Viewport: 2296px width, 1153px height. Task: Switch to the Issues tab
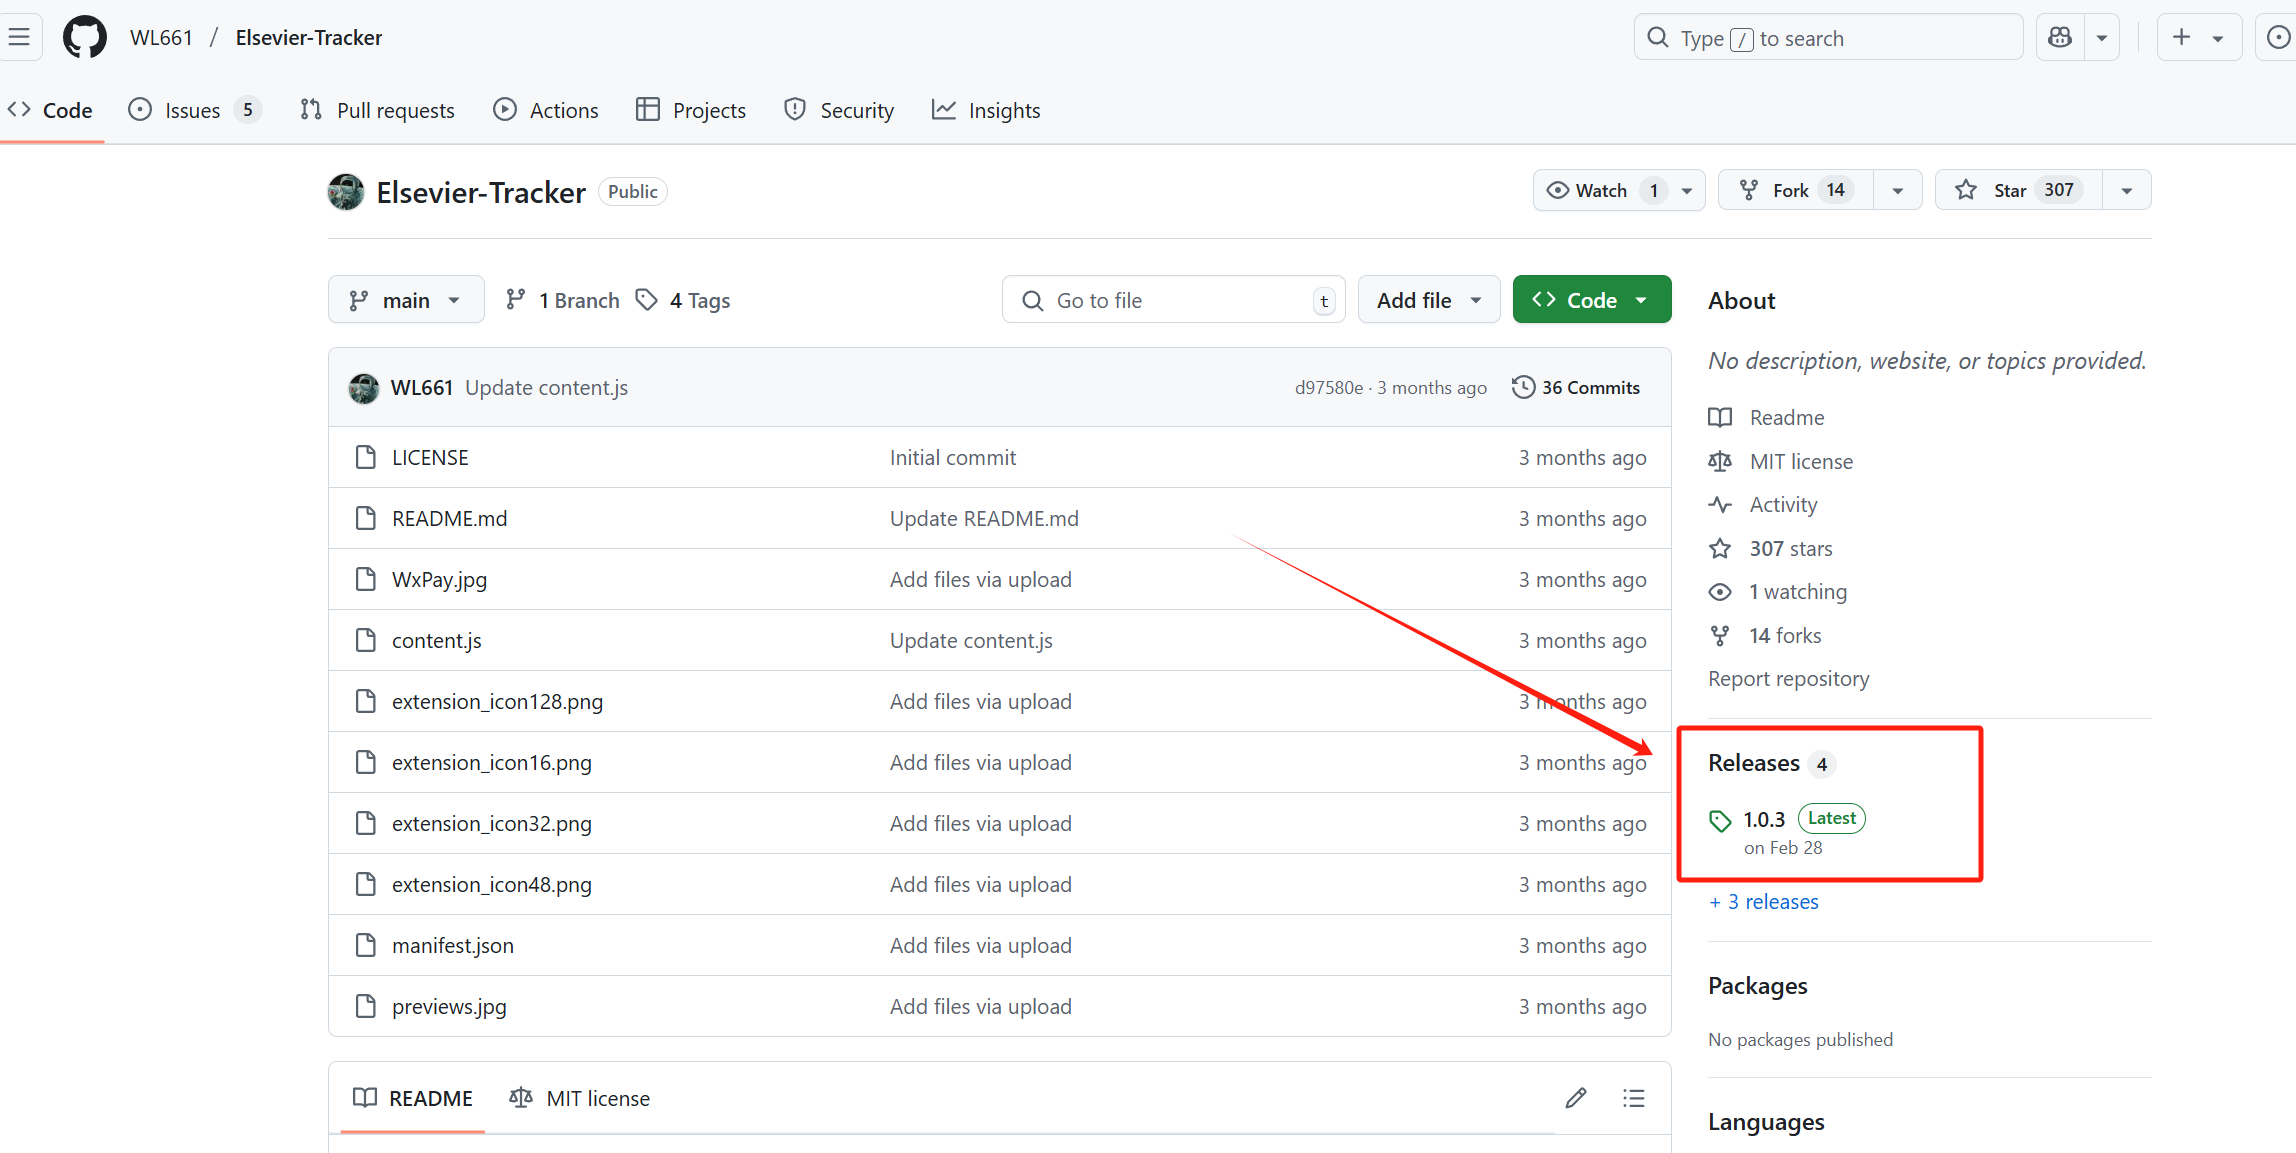(x=192, y=110)
